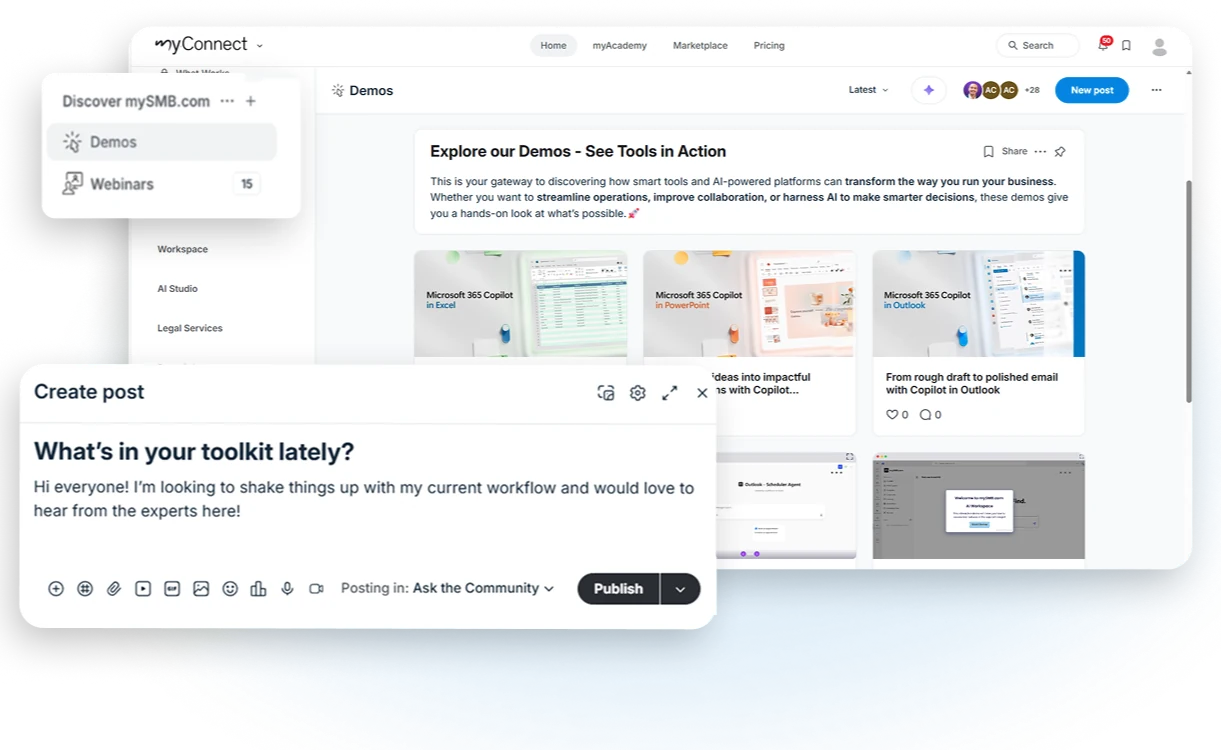
Task: Click the cover image icon in Create post header
Action: click(x=606, y=393)
